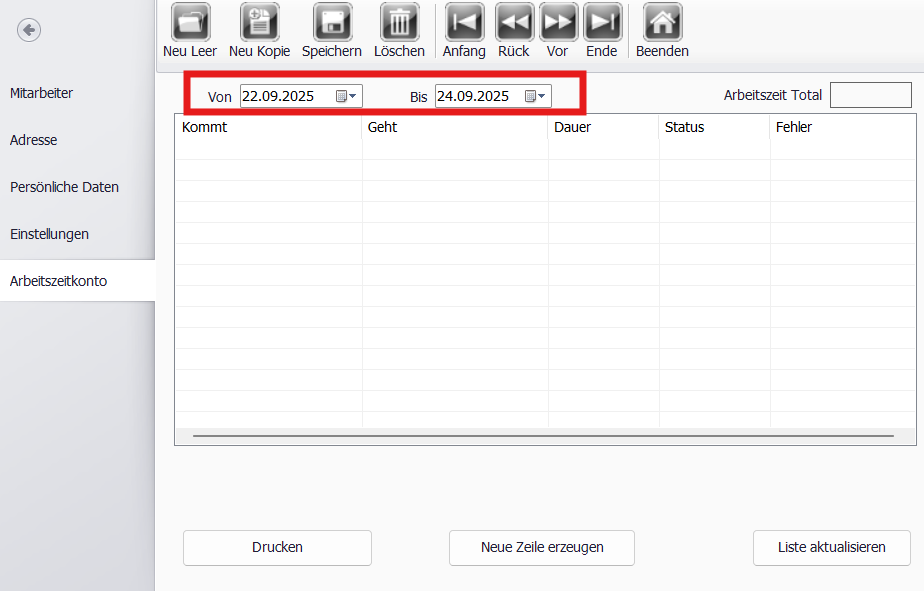Exit via the Beenden home icon

[x=663, y=22]
